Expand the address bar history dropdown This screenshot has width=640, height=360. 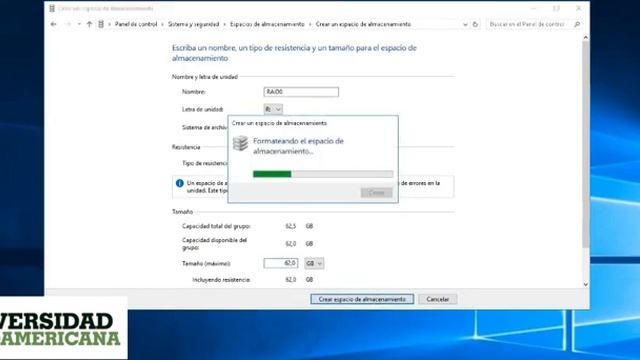coord(465,24)
